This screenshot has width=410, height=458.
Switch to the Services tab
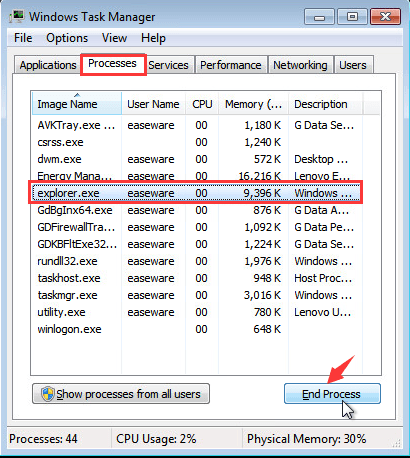click(168, 65)
